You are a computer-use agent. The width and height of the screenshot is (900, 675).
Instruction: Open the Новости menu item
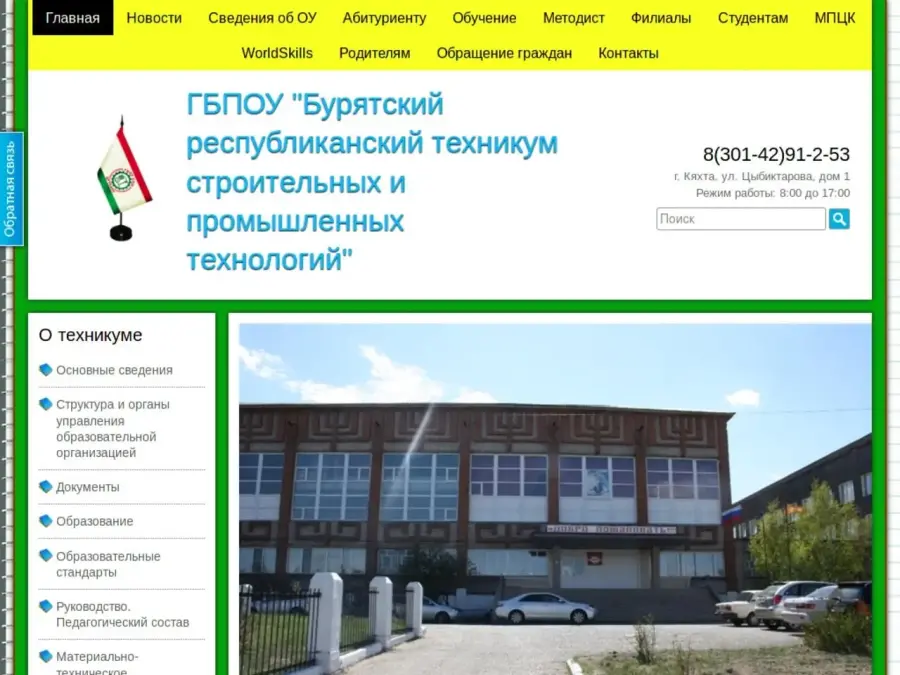pyautogui.click(x=154, y=18)
